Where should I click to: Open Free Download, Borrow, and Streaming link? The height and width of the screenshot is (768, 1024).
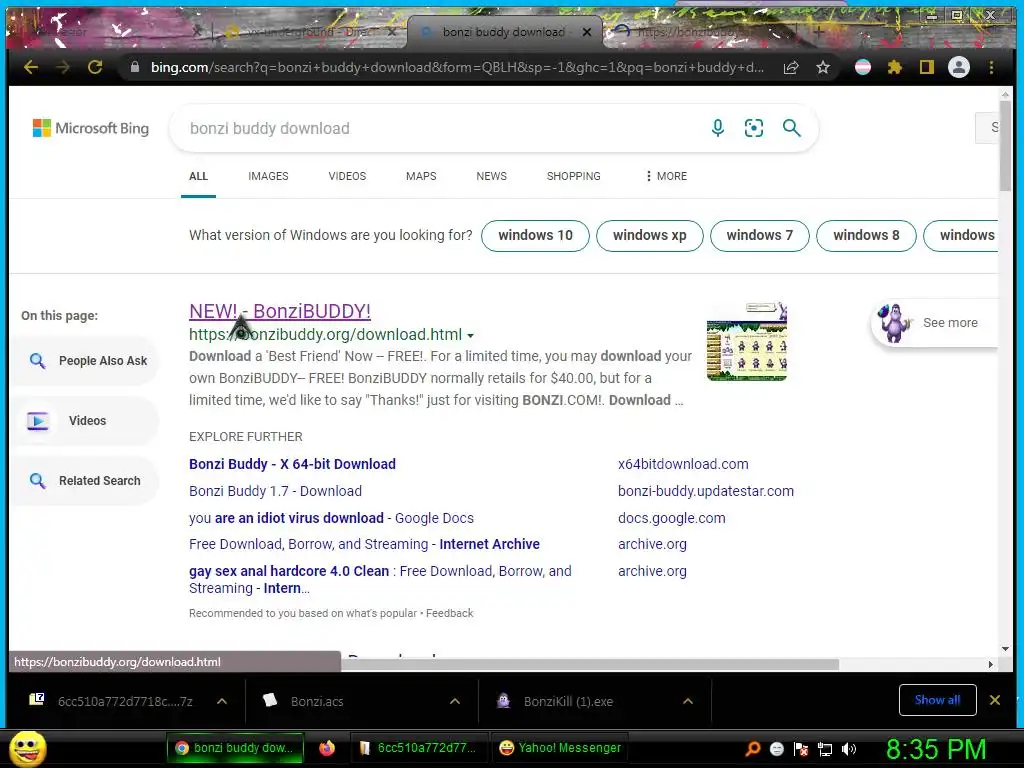click(x=364, y=544)
